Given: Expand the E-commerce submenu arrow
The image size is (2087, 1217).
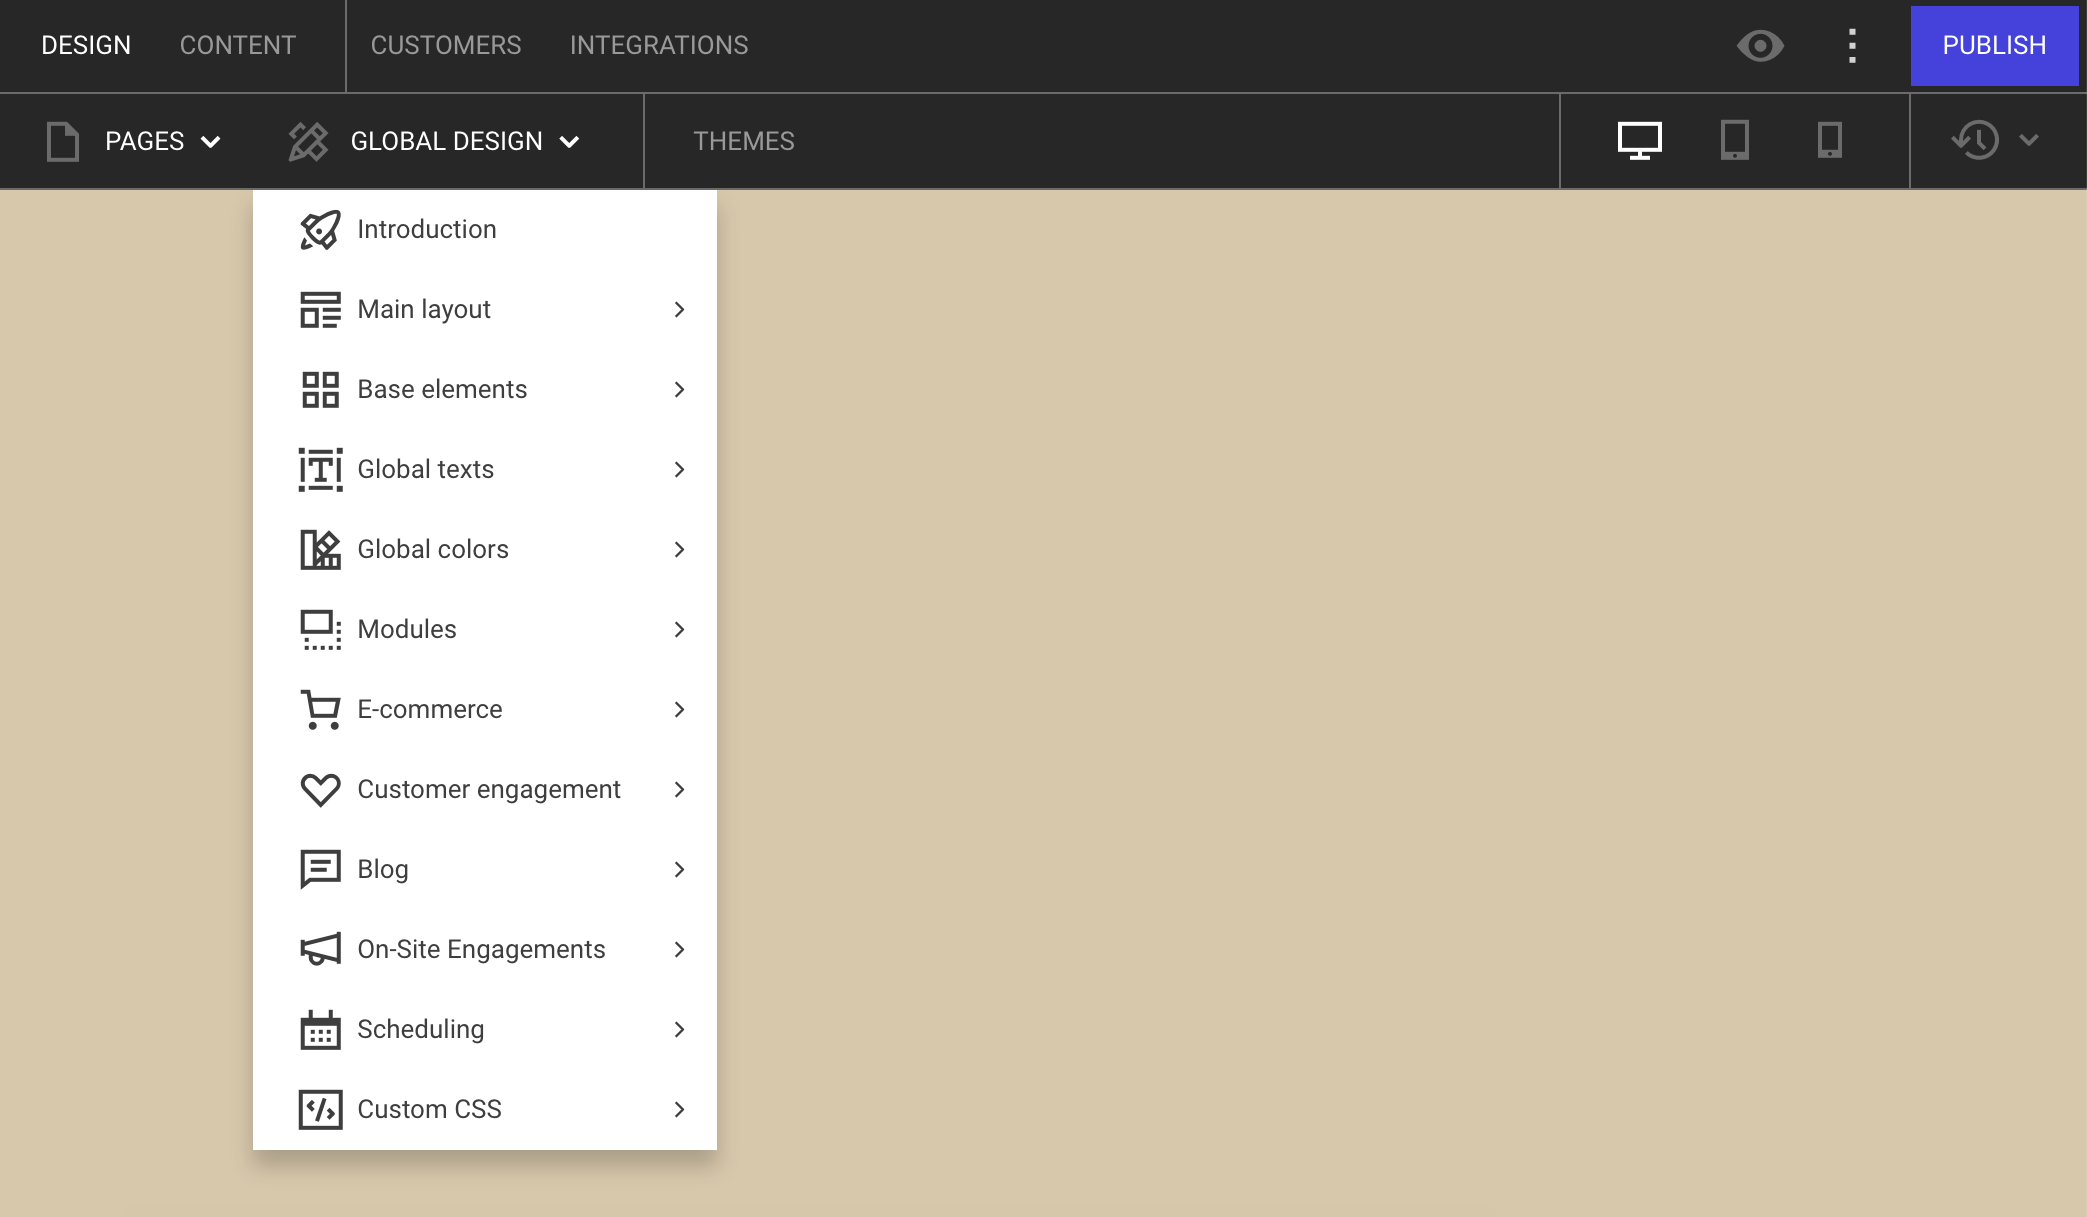Looking at the screenshot, I should [x=680, y=710].
